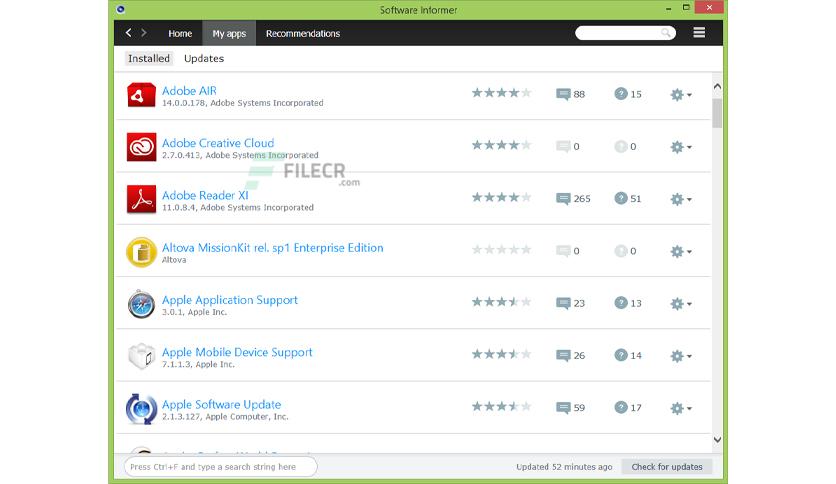The image size is (836, 484).
Task: Rate Adobe Reader XI using its stars
Action: pyautogui.click(x=501, y=197)
